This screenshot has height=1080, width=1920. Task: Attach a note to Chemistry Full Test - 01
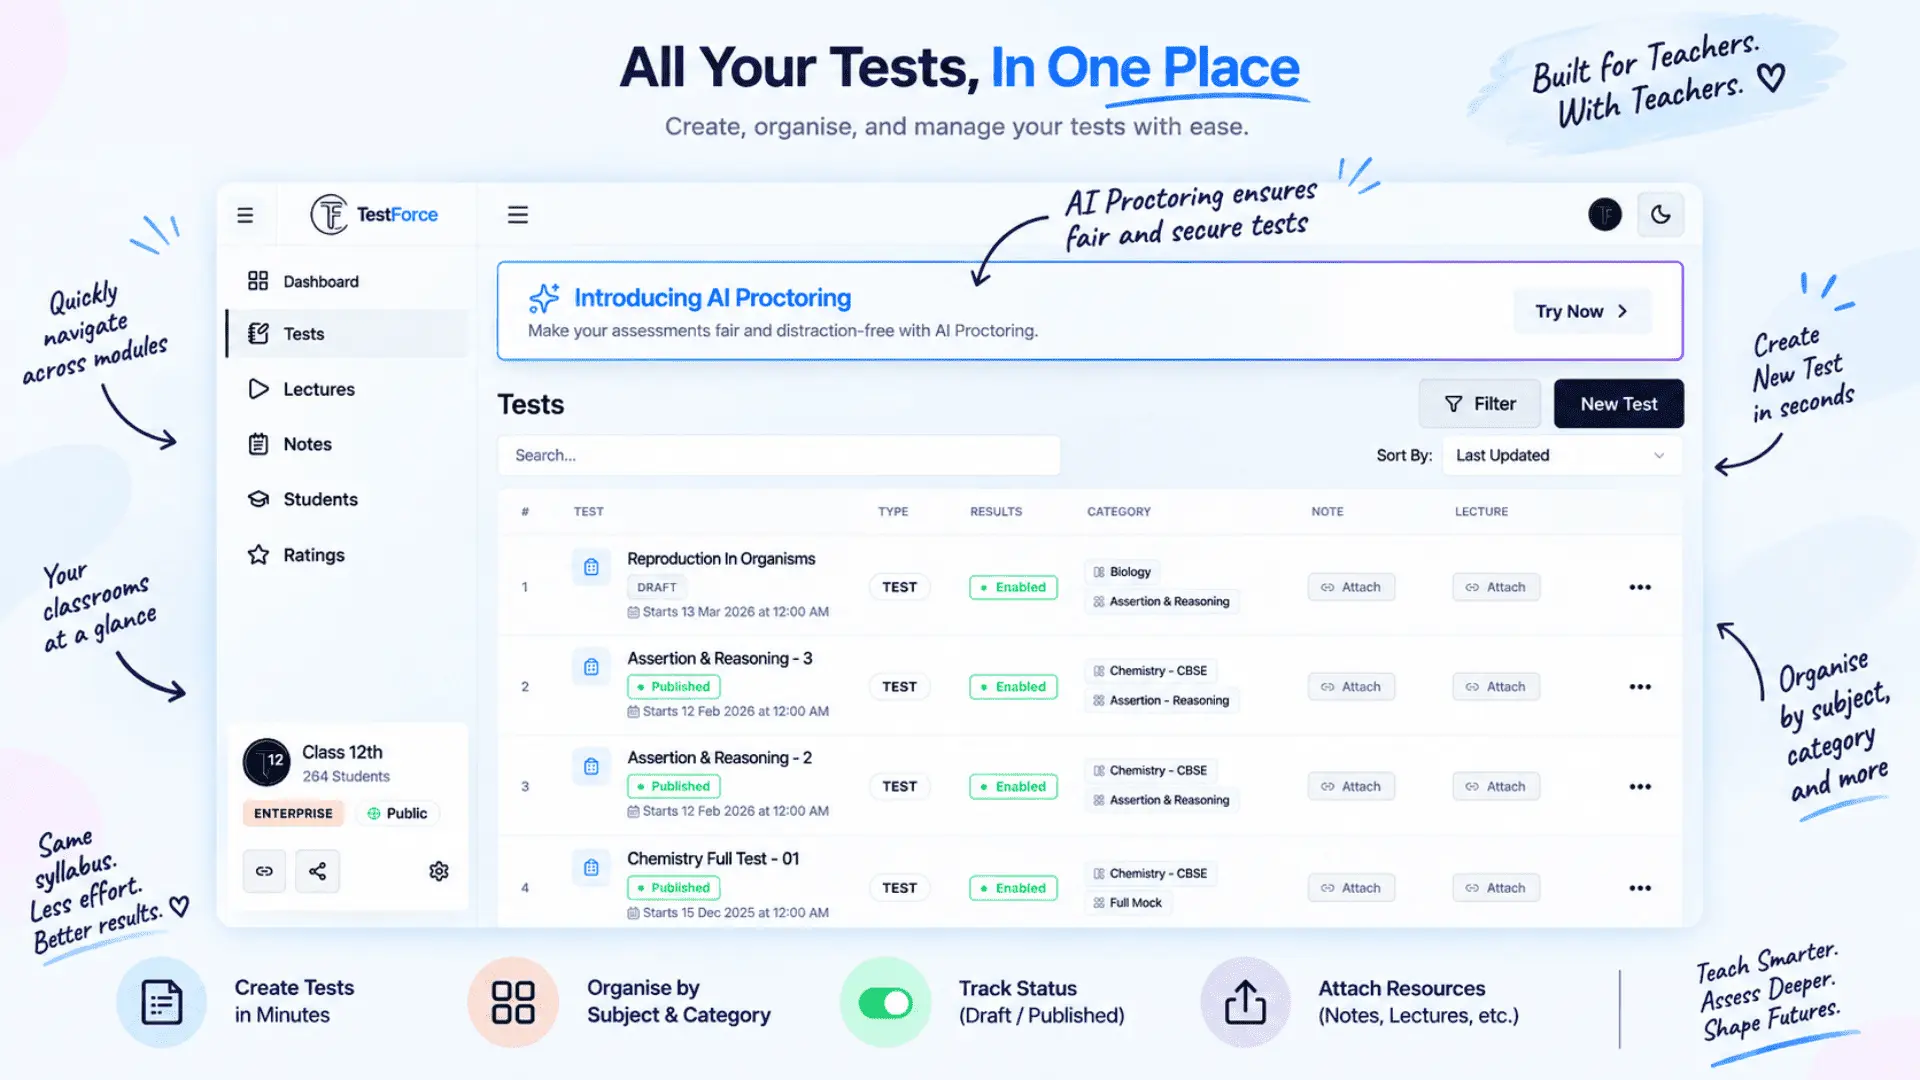click(1351, 888)
